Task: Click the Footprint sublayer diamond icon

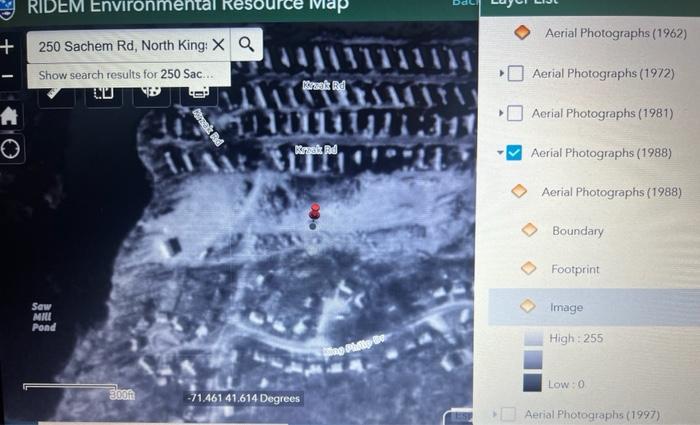Action: click(x=529, y=268)
